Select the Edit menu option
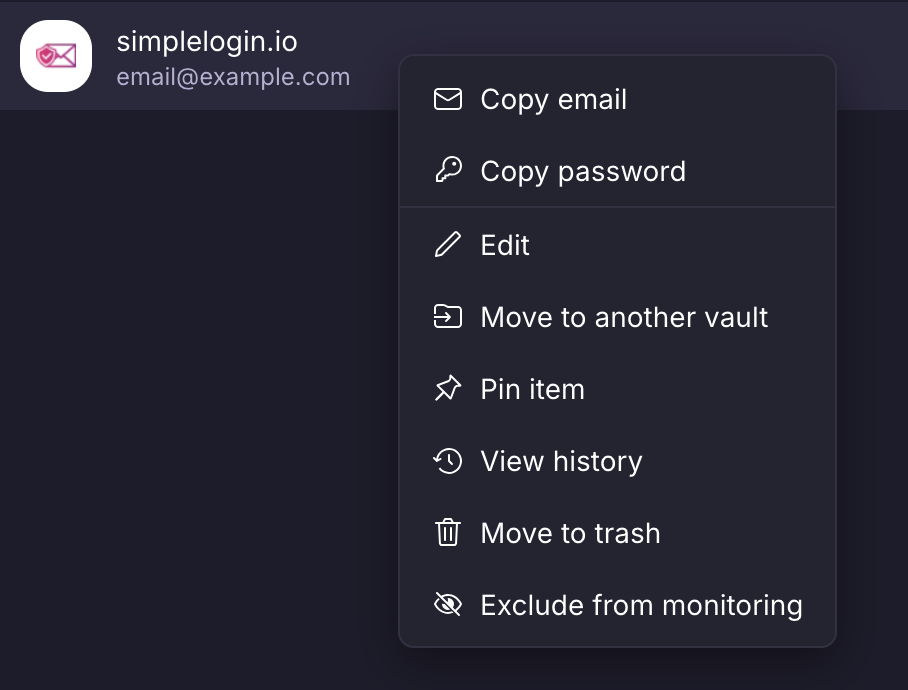The height and width of the screenshot is (690, 908). coord(505,245)
